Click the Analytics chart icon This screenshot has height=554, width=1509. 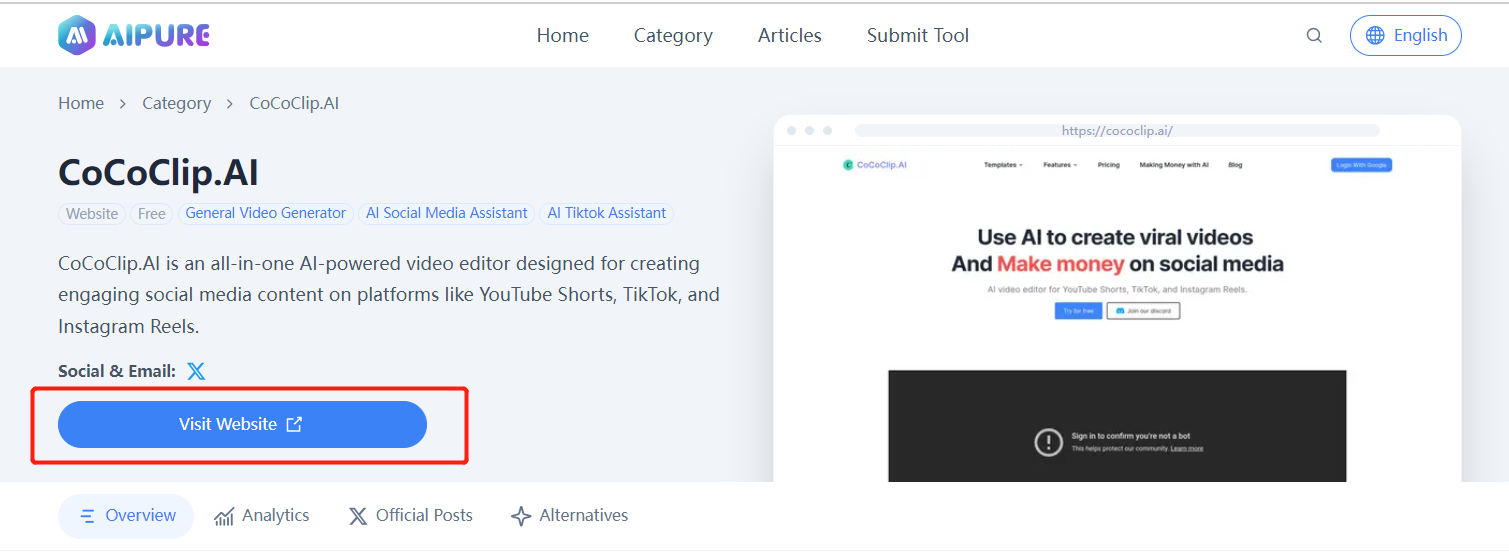tap(224, 516)
